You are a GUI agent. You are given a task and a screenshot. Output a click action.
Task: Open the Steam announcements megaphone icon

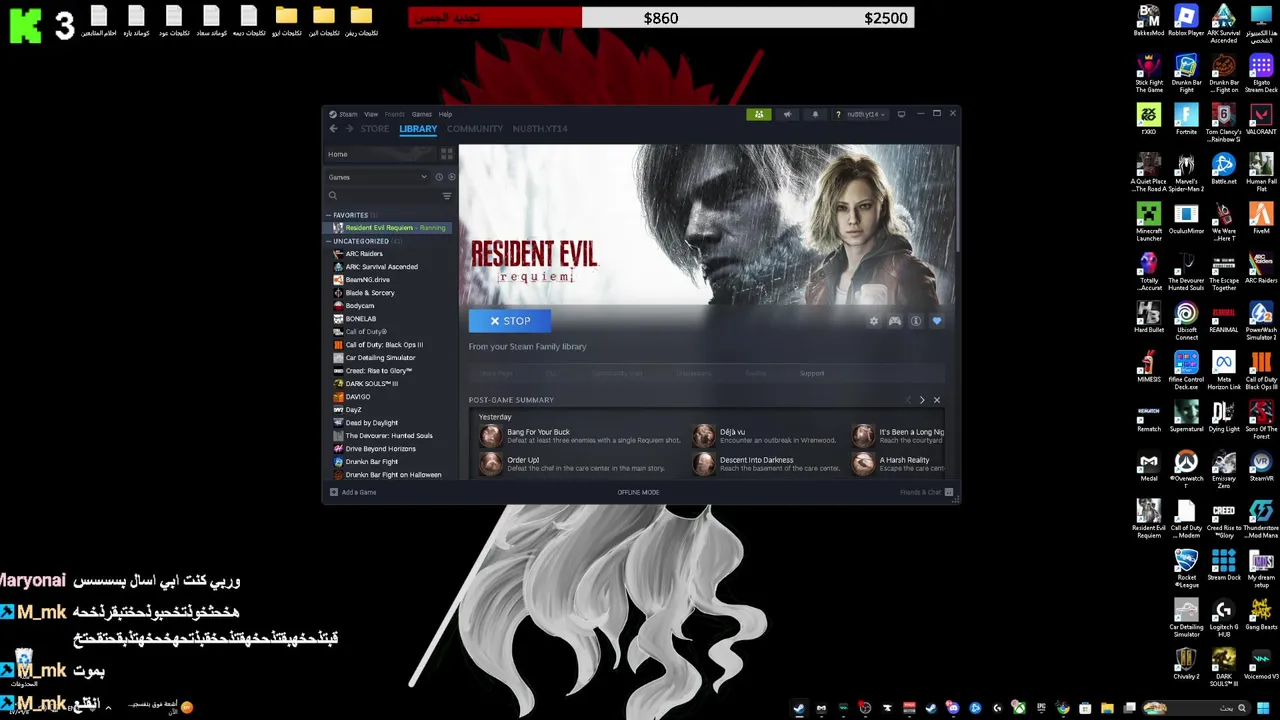click(x=787, y=114)
